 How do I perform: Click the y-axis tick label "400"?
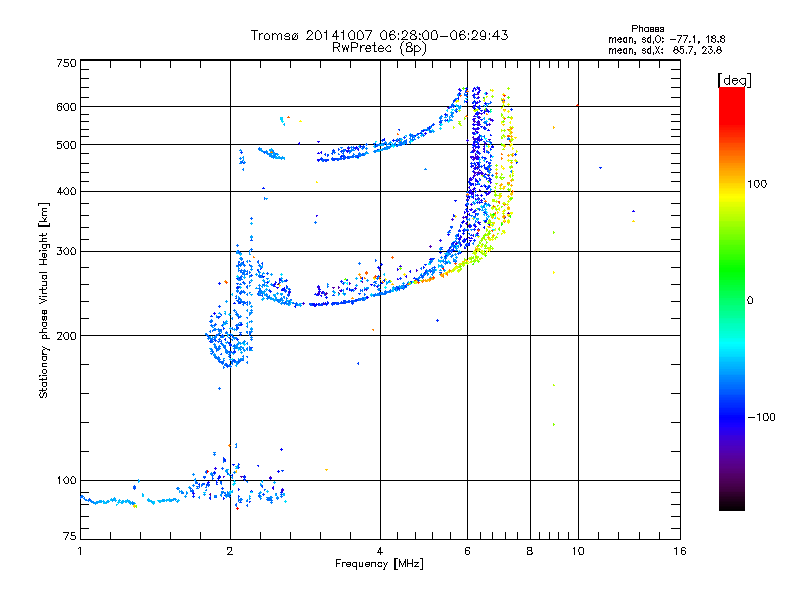coord(66,191)
